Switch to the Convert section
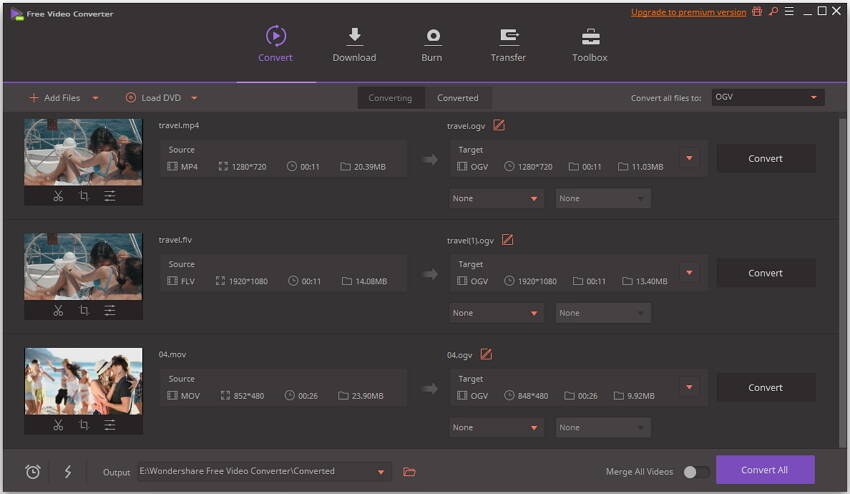850x494 pixels. coord(275,44)
